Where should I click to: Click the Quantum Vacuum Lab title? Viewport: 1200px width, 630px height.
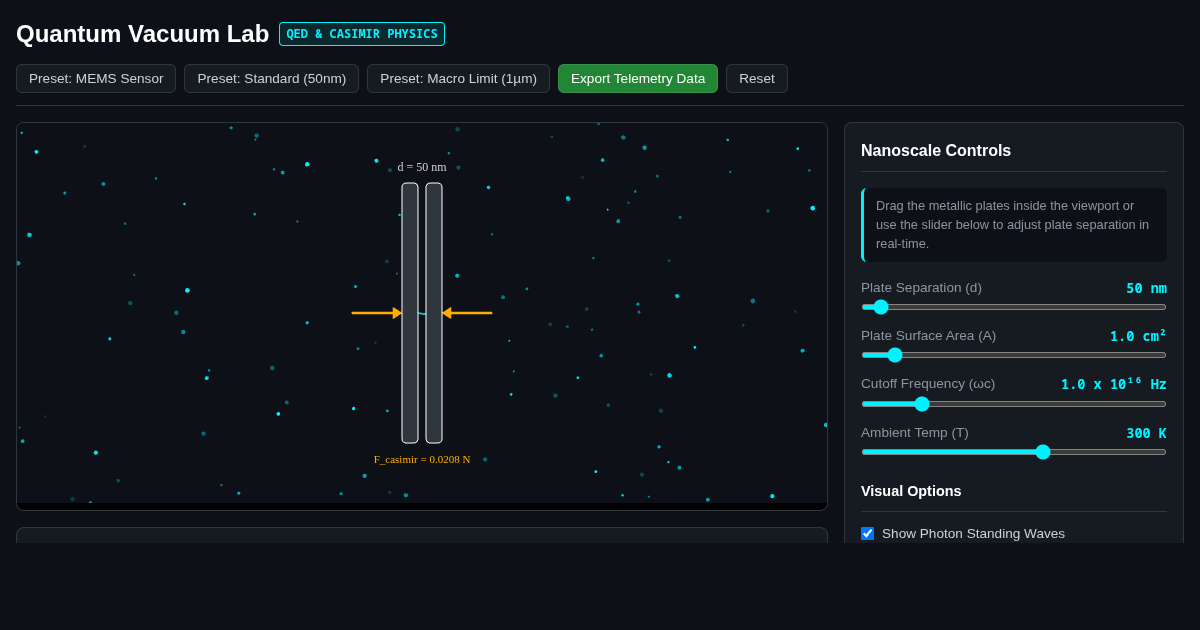point(142,34)
